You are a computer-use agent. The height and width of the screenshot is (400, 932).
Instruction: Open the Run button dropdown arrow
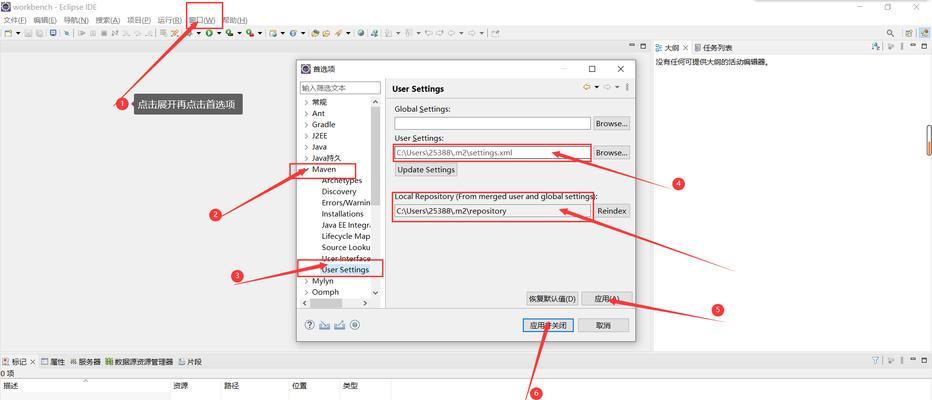tap(218, 33)
